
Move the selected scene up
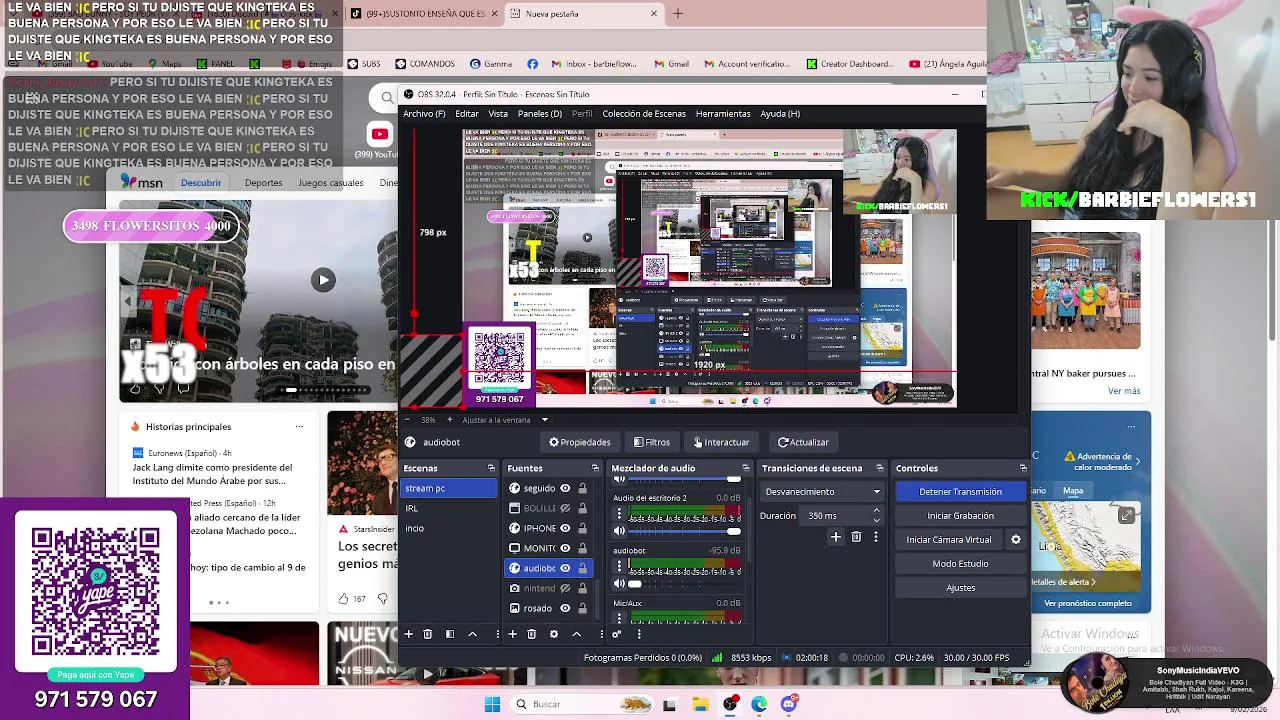[472, 634]
